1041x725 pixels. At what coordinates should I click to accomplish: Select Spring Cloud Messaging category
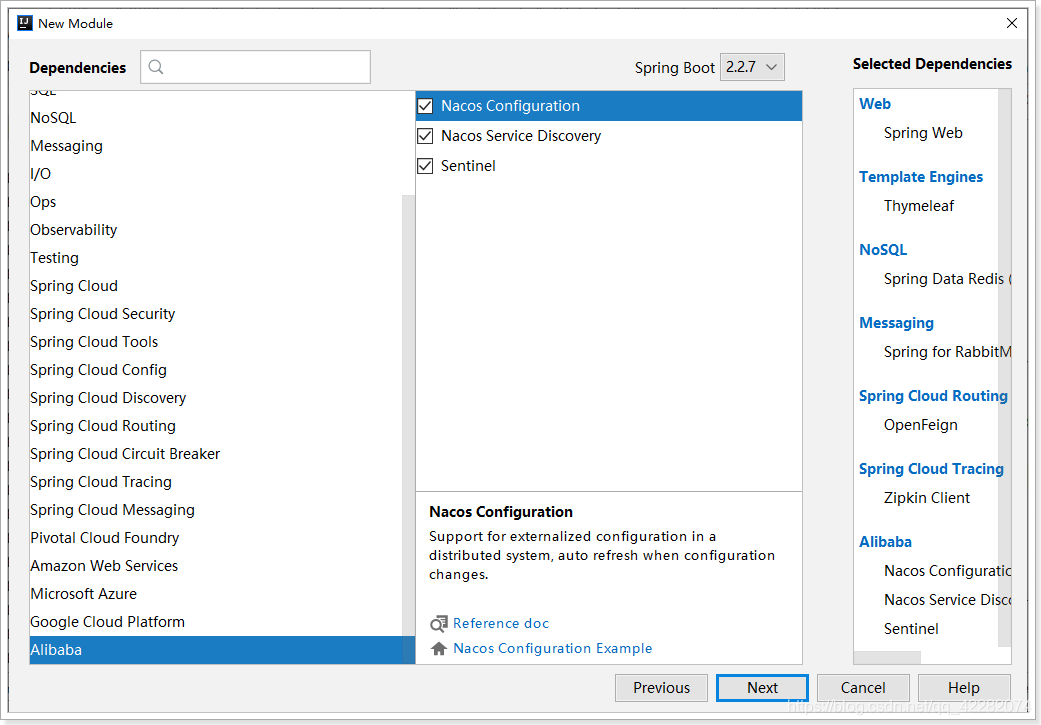point(216,510)
